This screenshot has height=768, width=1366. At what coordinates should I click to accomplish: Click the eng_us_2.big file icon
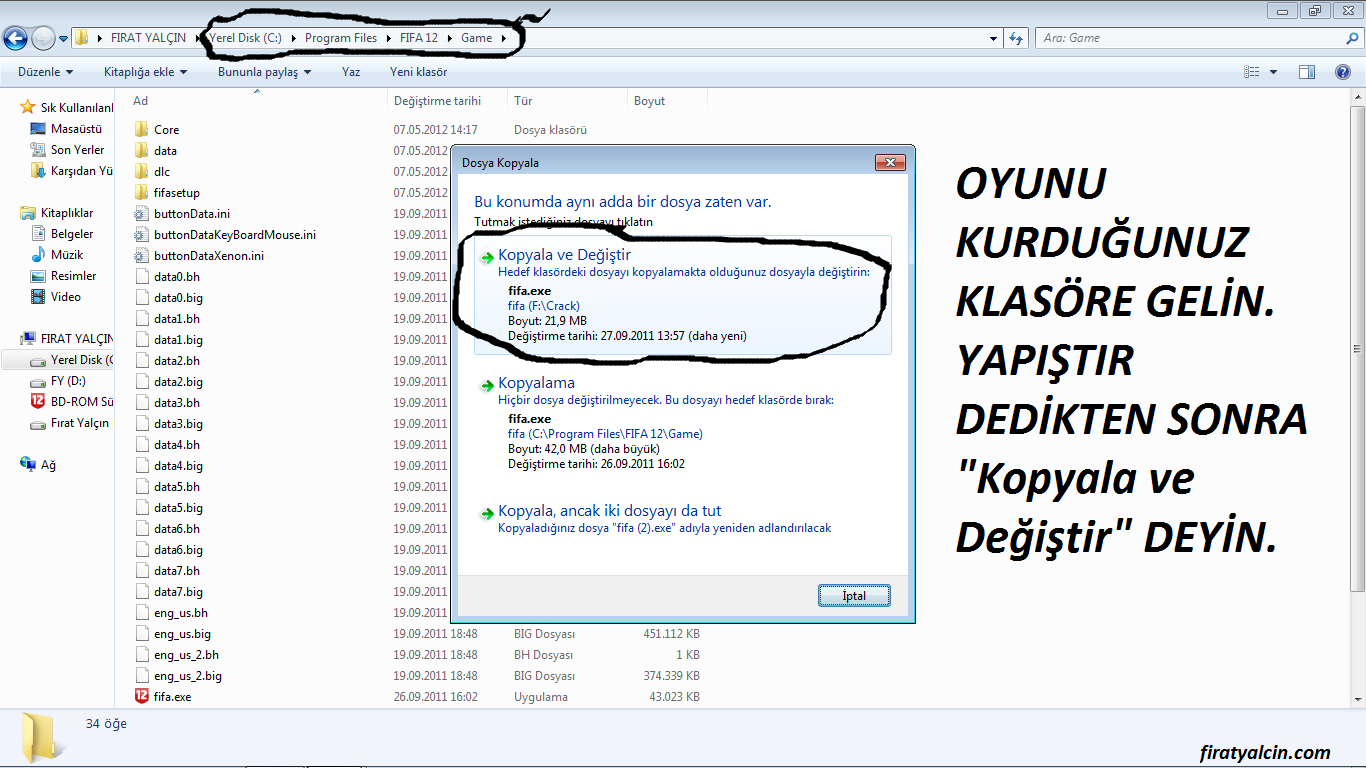[x=141, y=675]
